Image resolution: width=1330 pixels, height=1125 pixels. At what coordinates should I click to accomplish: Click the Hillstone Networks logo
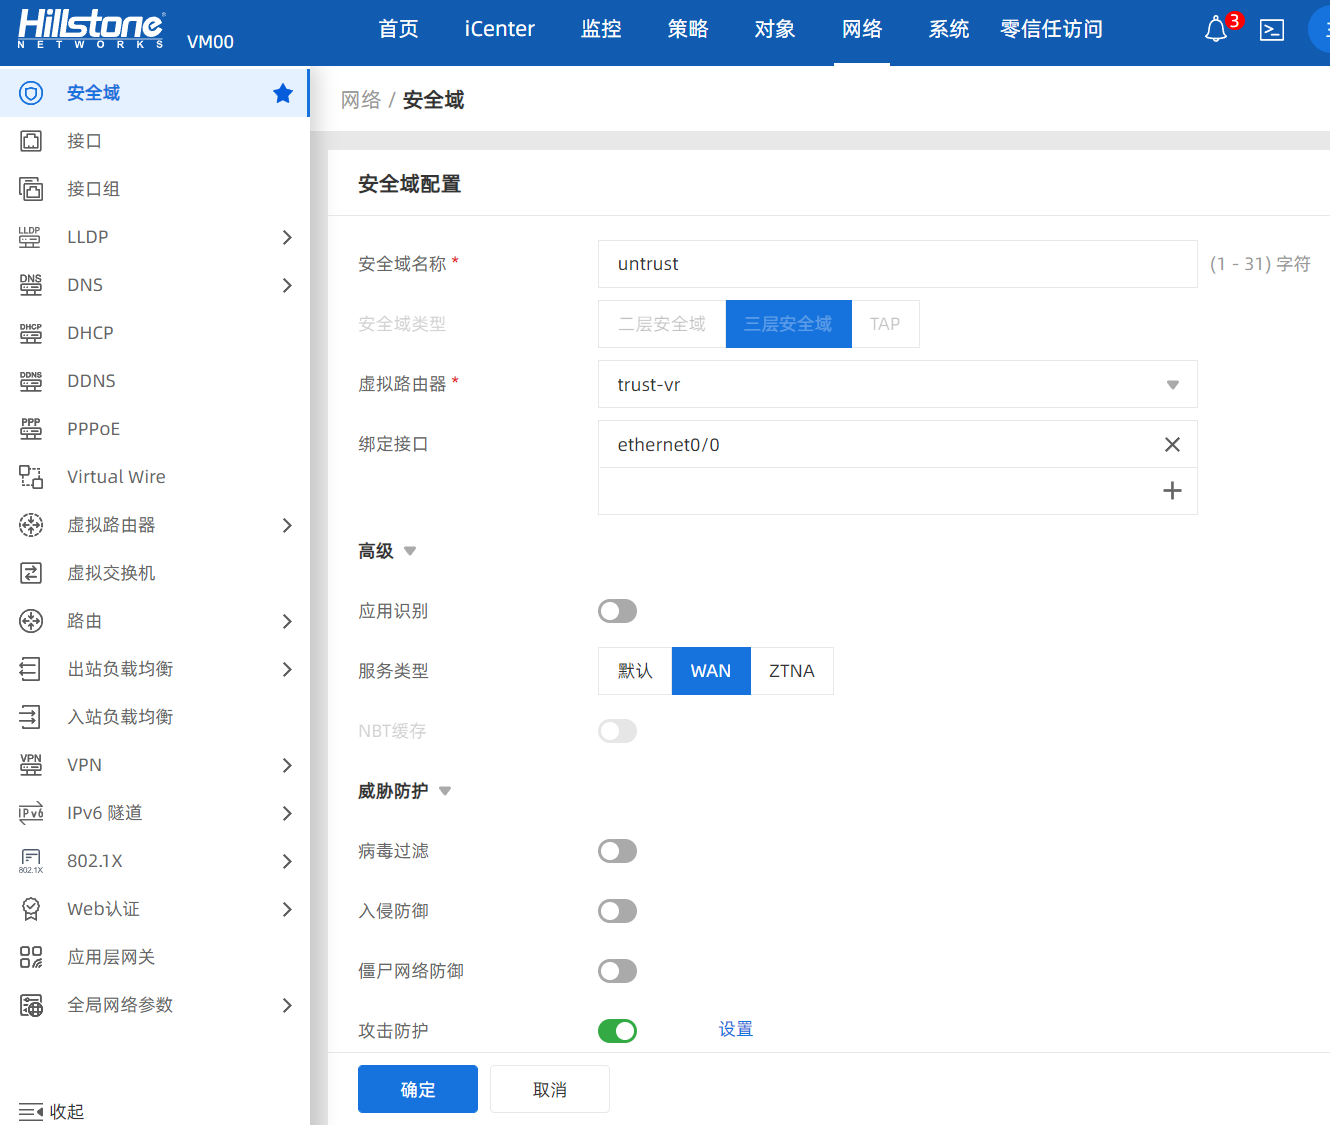tap(91, 29)
